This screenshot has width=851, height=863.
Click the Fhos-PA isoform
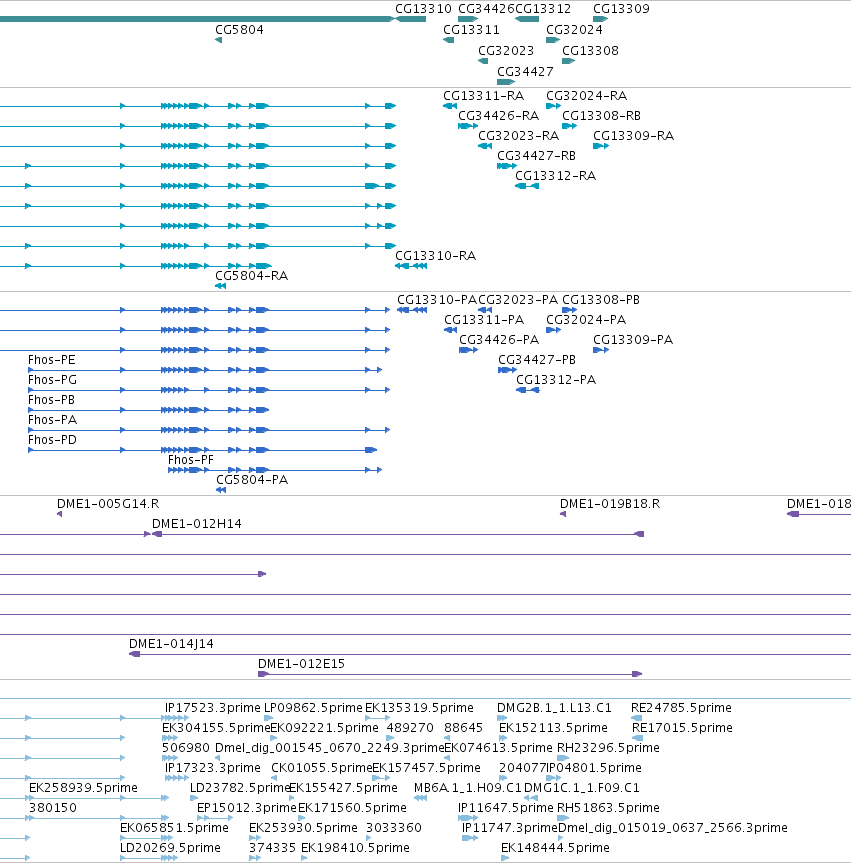(52, 420)
